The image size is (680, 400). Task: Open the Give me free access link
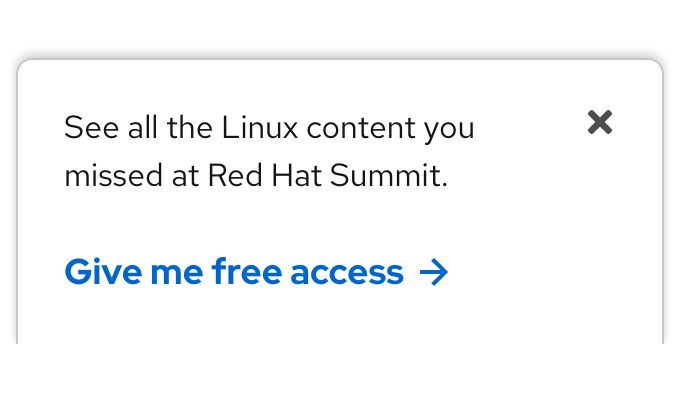(234, 272)
